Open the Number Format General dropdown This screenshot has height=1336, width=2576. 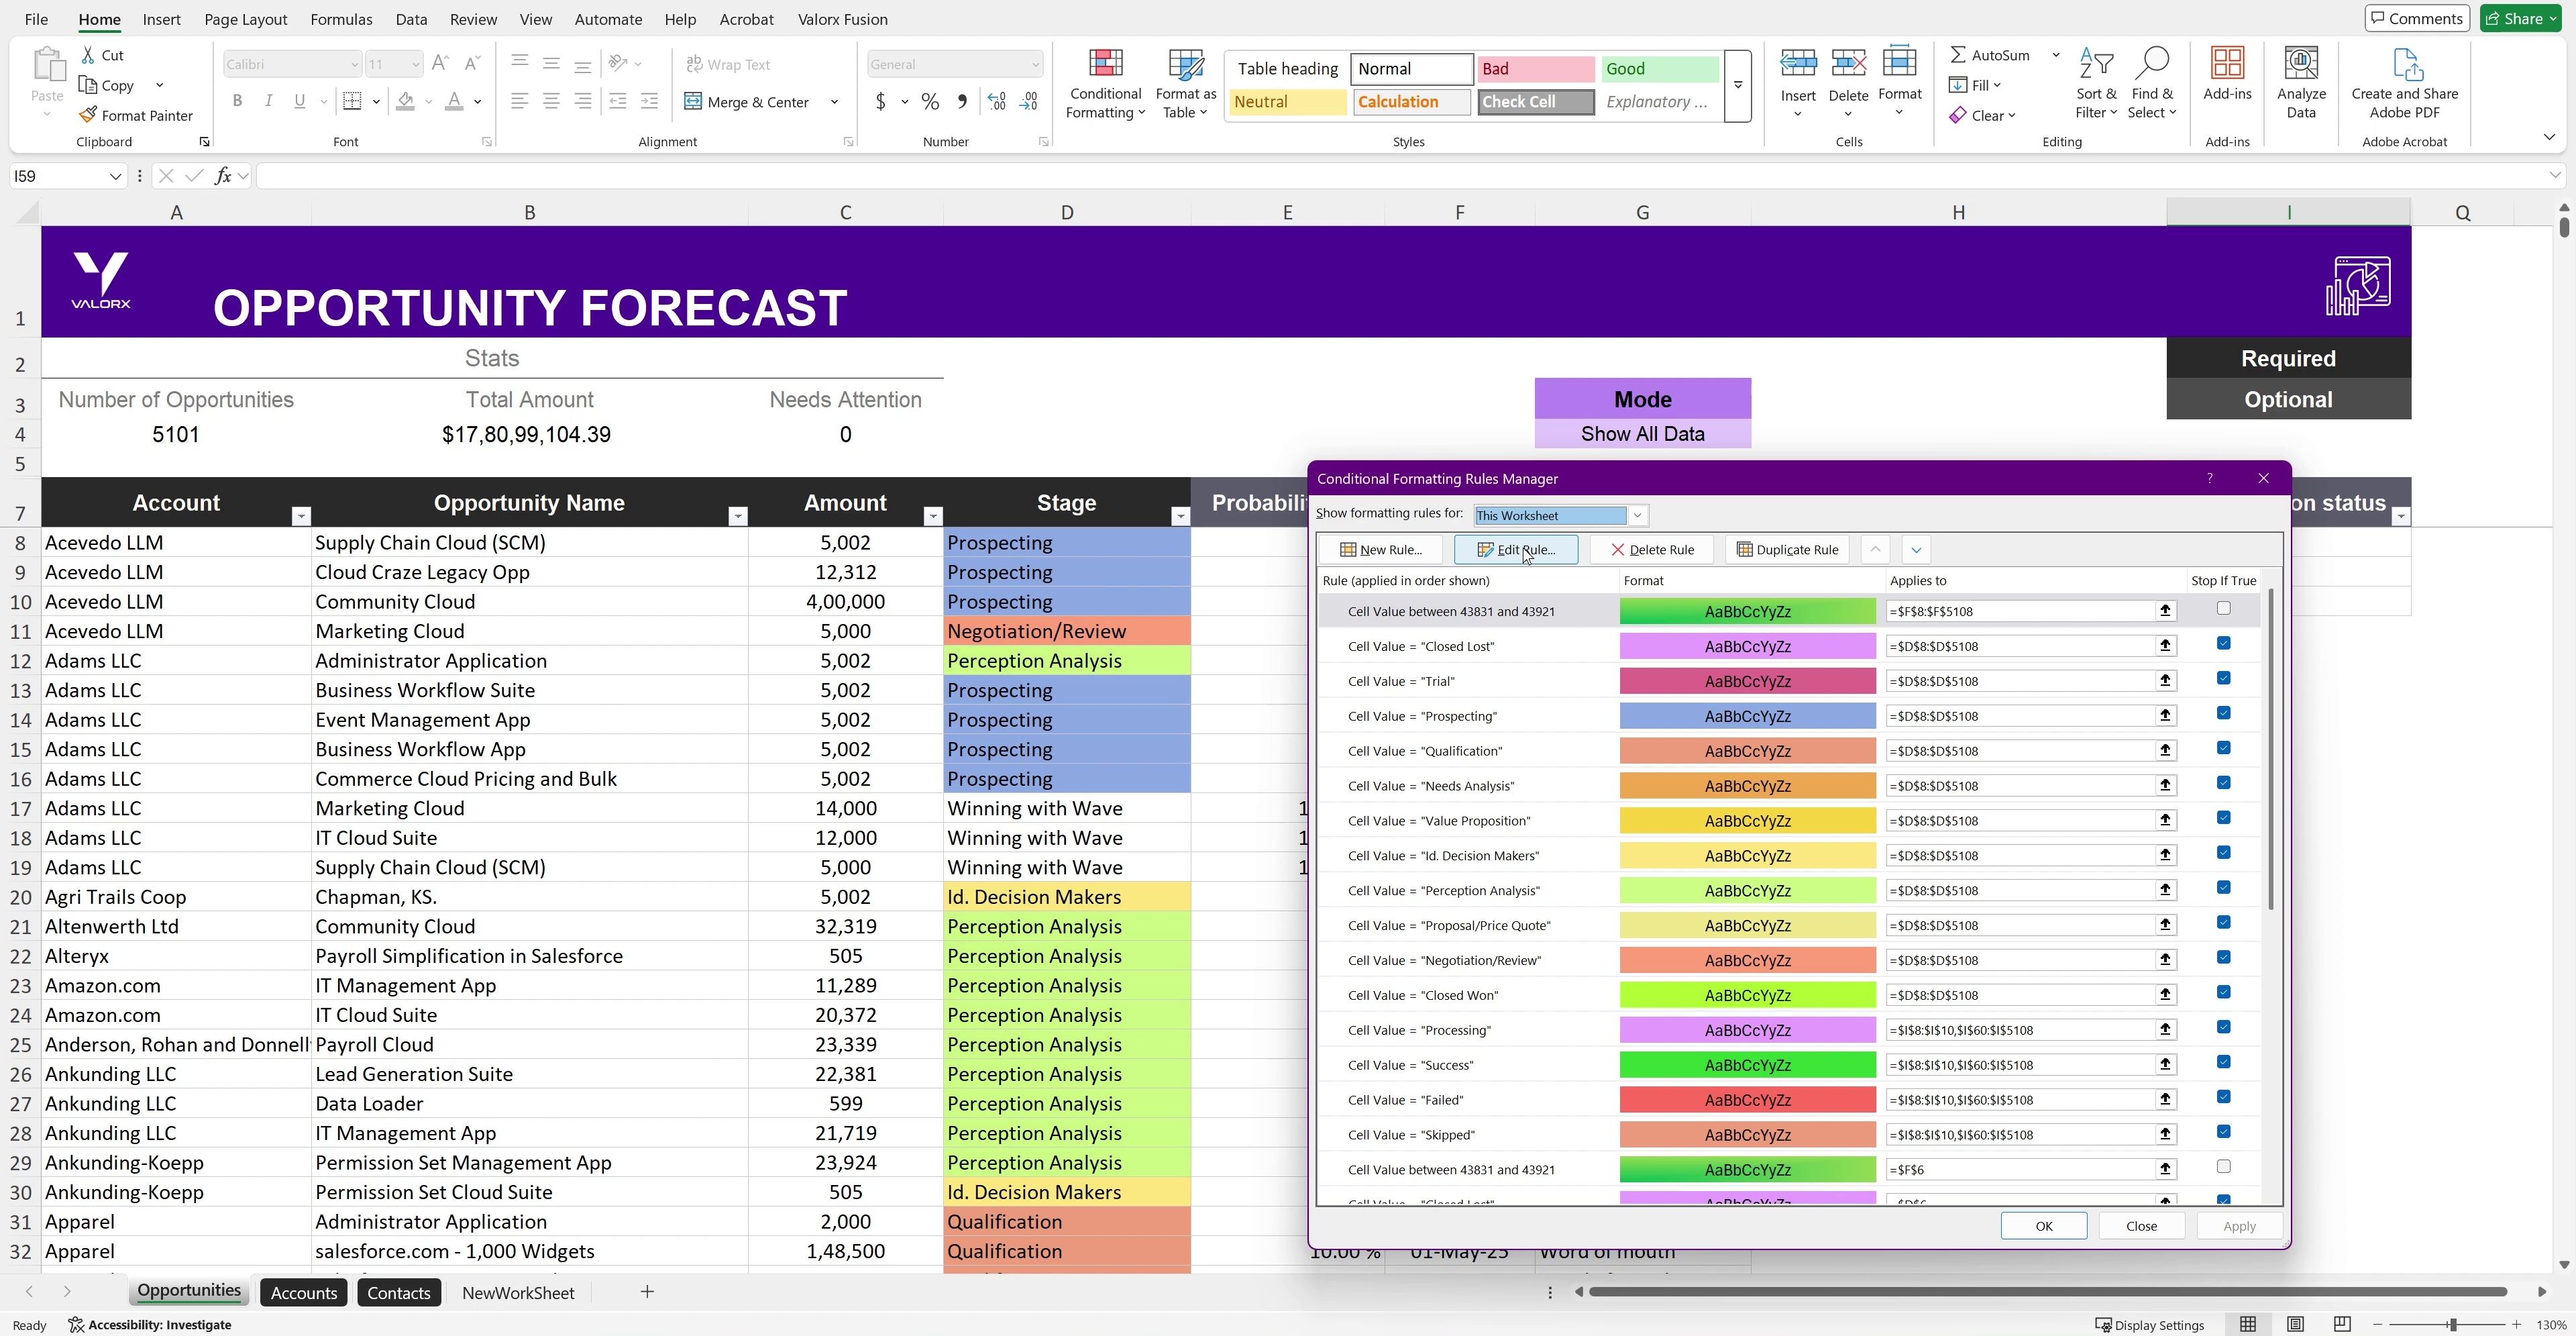1035,64
